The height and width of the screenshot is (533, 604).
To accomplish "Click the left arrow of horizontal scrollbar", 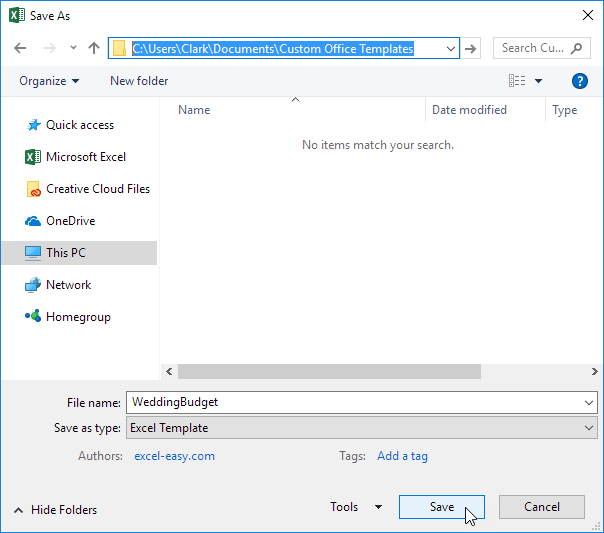I will (x=169, y=371).
